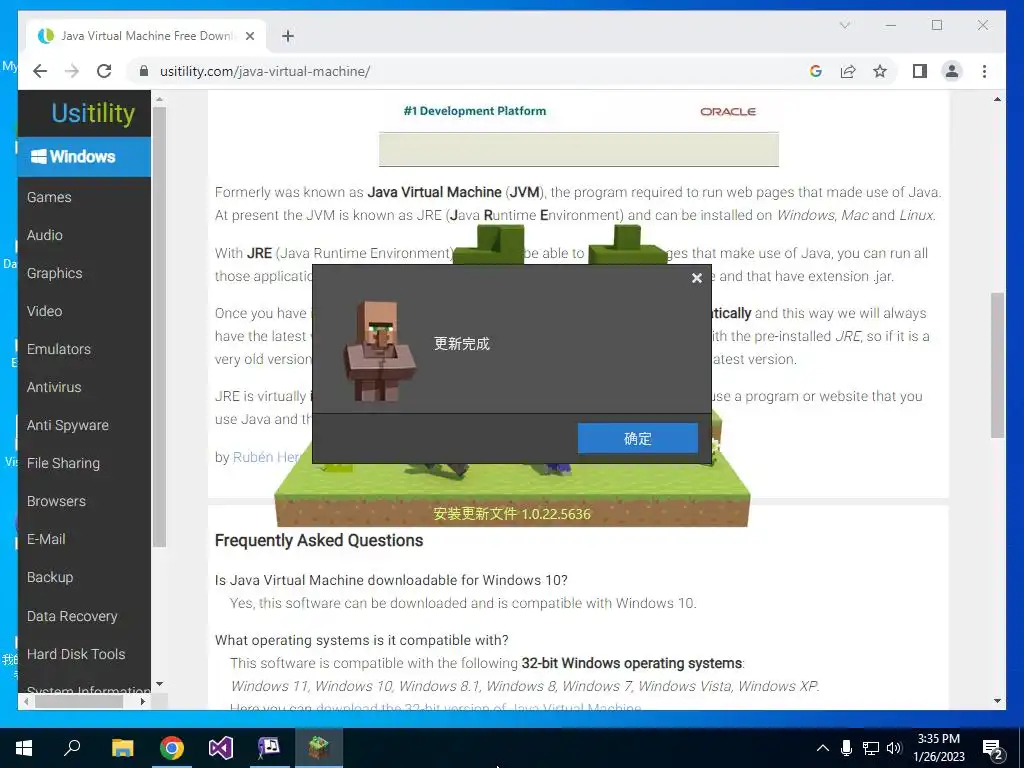This screenshot has height=768, width=1024.
Task: Select the Windows category in the sidebar
Action: click(x=84, y=157)
